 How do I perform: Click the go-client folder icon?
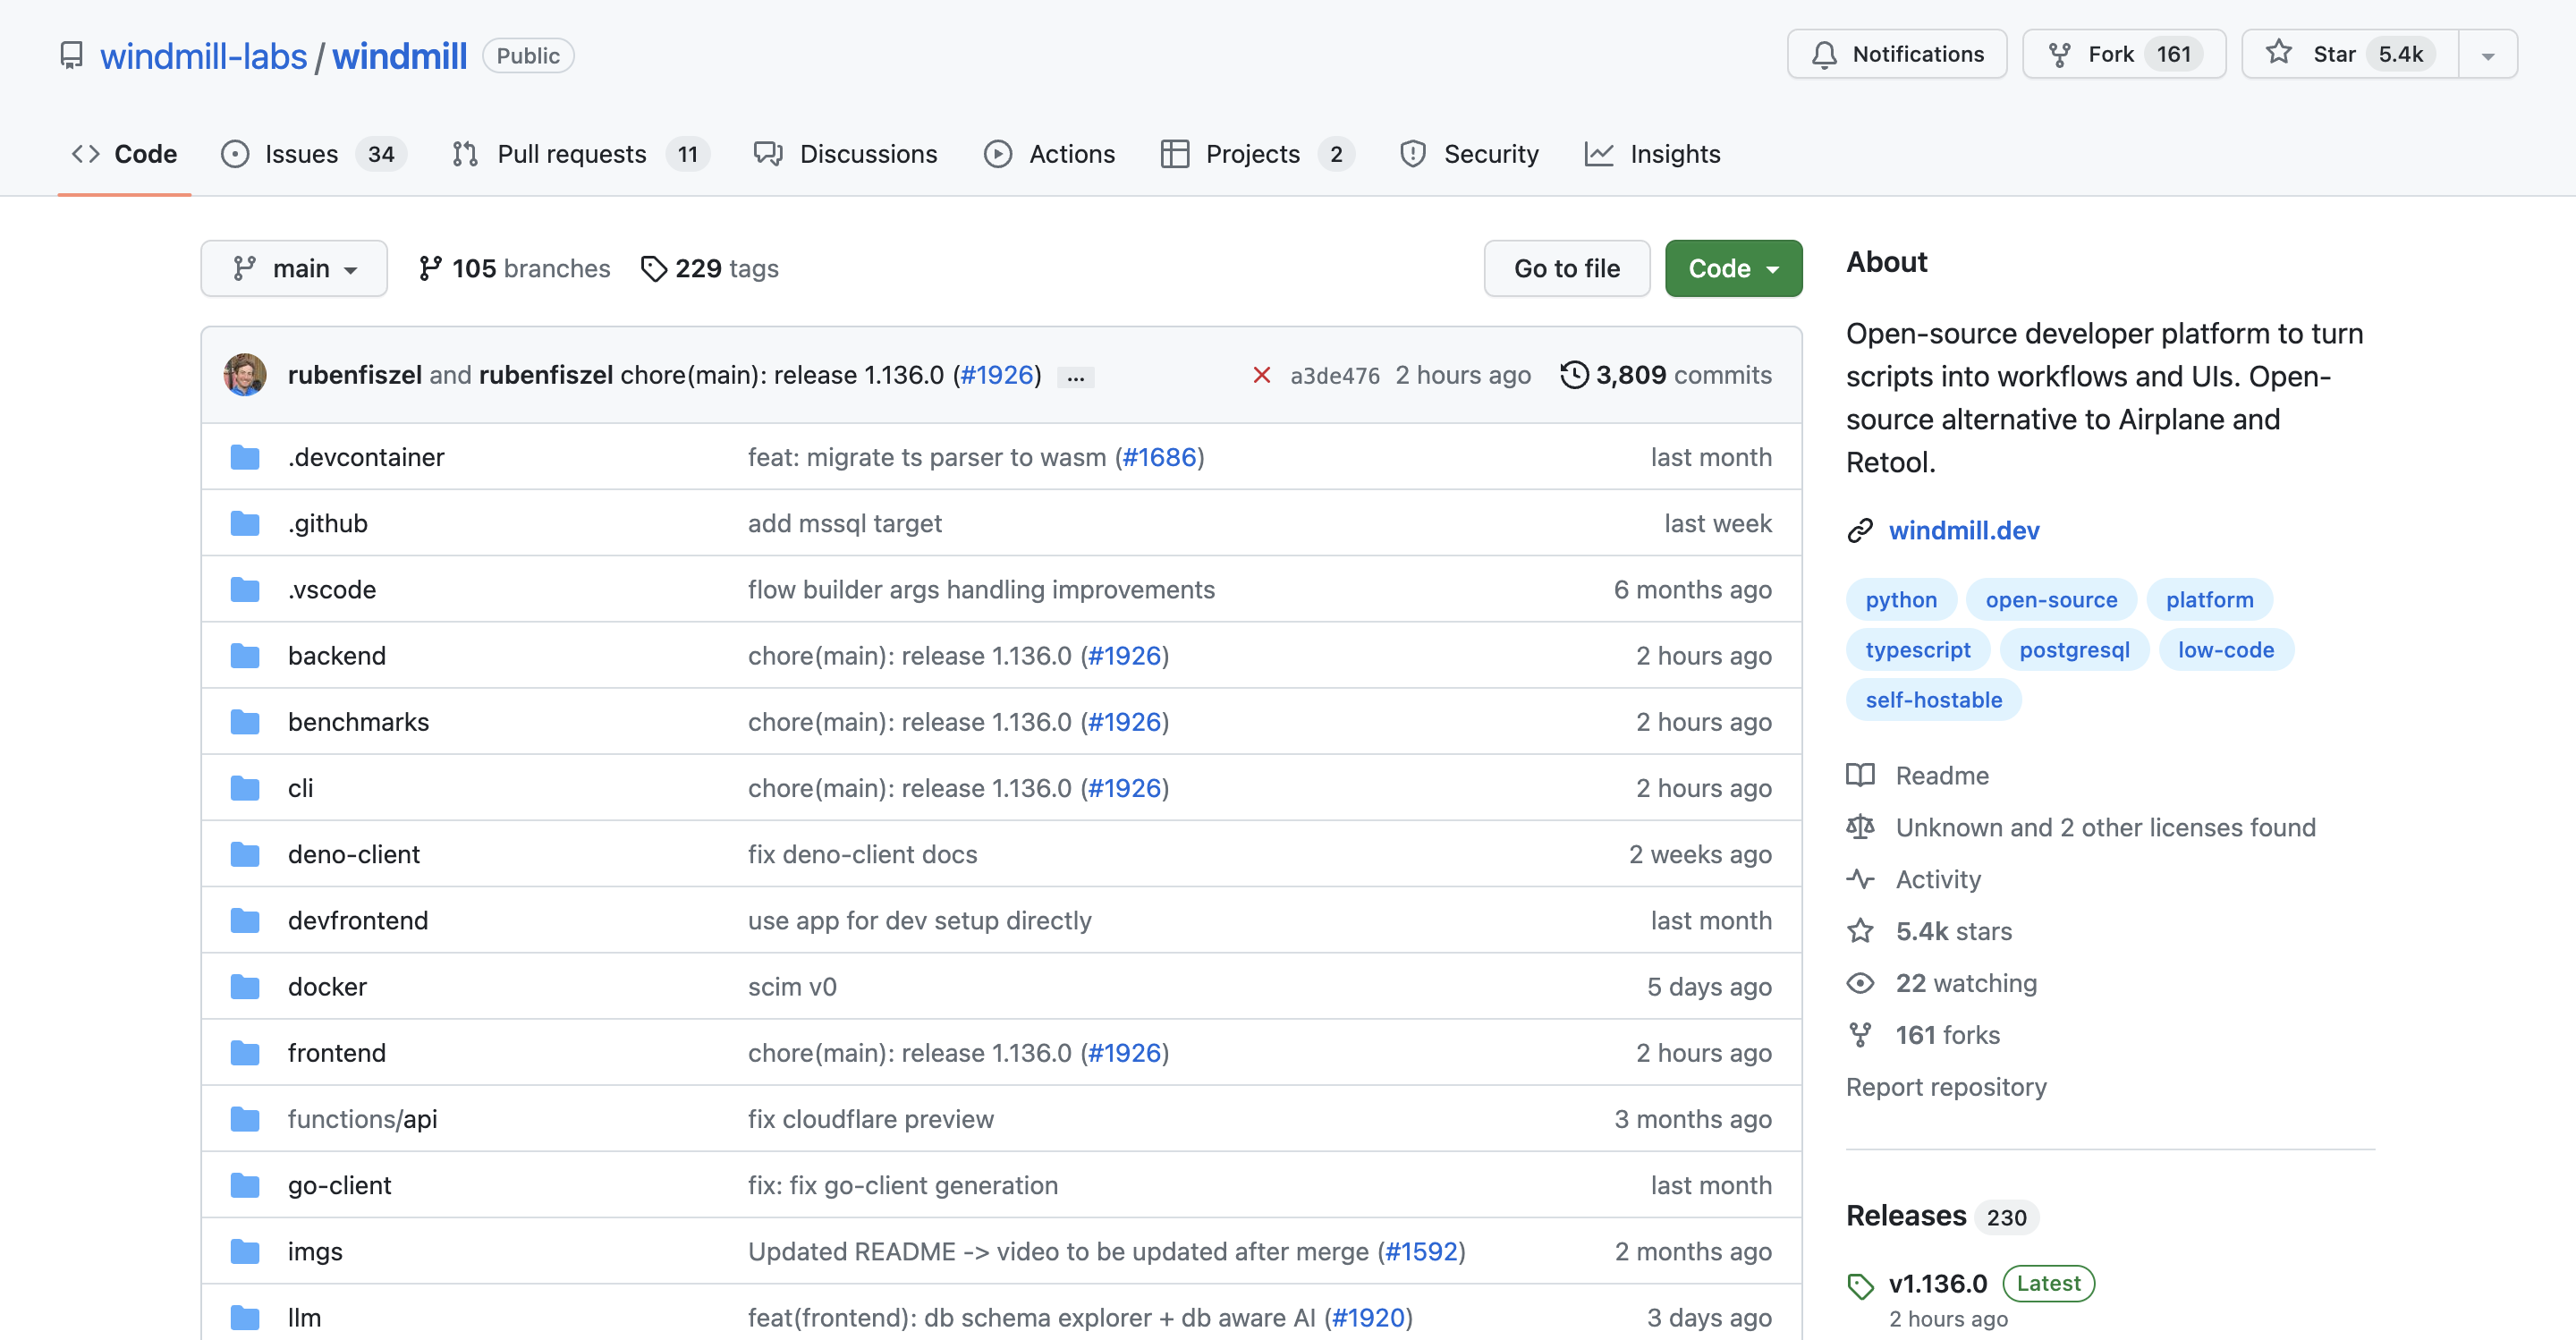click(244, 1185)
